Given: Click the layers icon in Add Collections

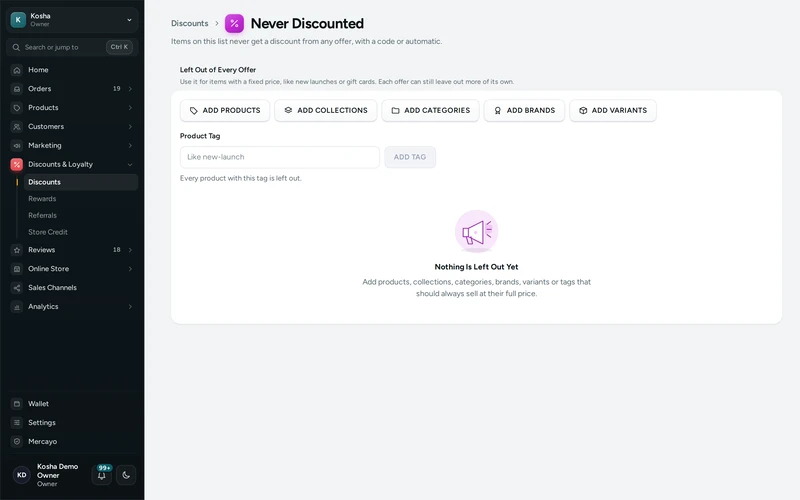Looking at the screenshot, I should pos(288,110).
